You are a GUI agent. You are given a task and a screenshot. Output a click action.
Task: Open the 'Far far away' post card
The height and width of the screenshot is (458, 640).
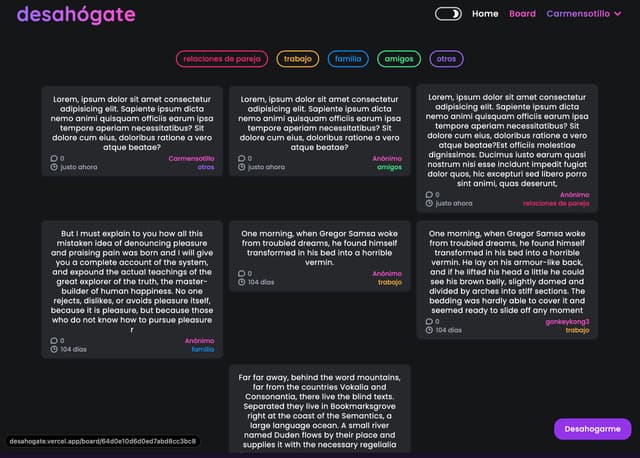point(319,409)
